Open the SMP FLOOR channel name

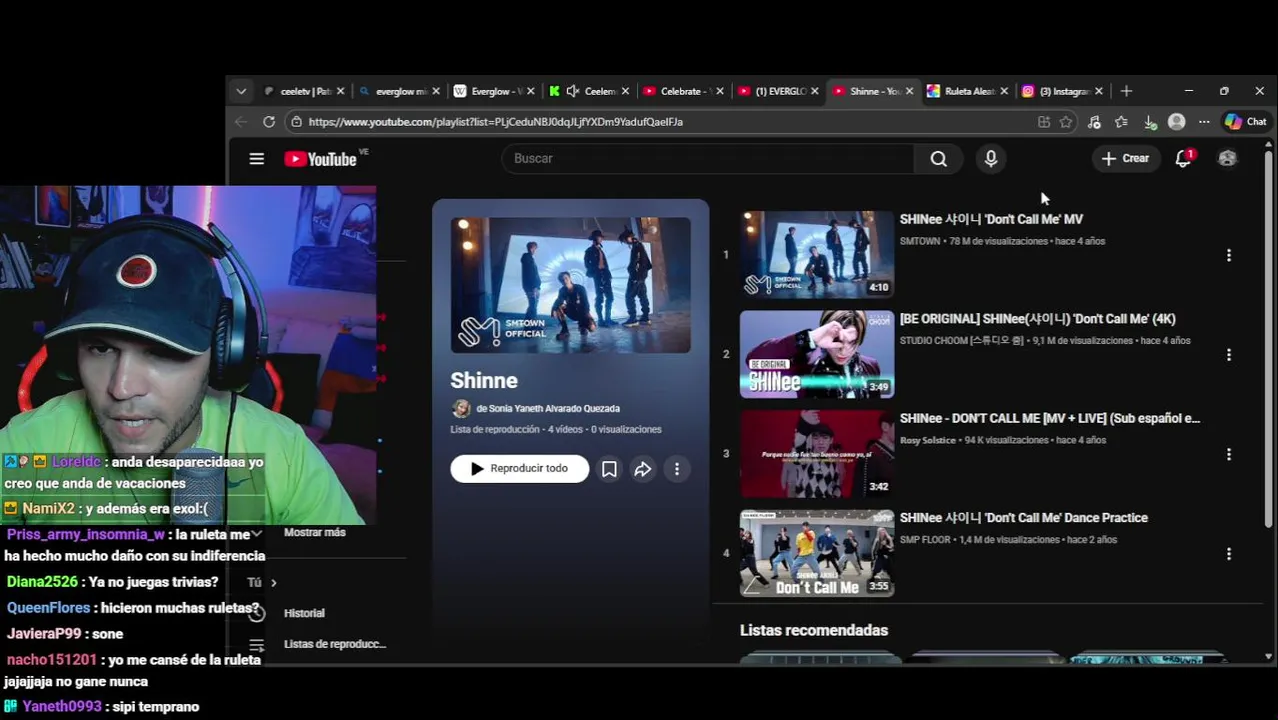click(924, 540)
